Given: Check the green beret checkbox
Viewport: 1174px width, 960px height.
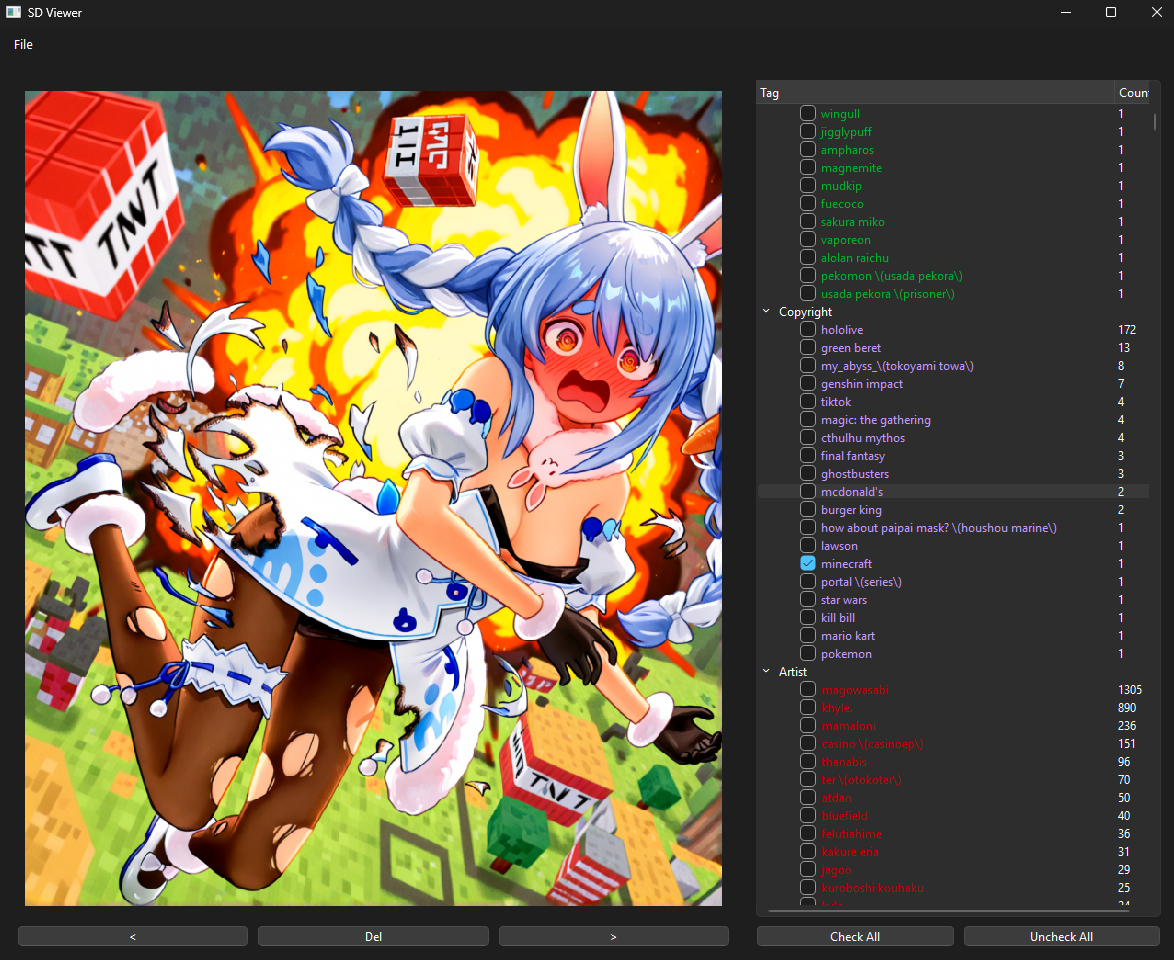Looking at the screenshot, I should pyautogui.click(x=808, y=347).
